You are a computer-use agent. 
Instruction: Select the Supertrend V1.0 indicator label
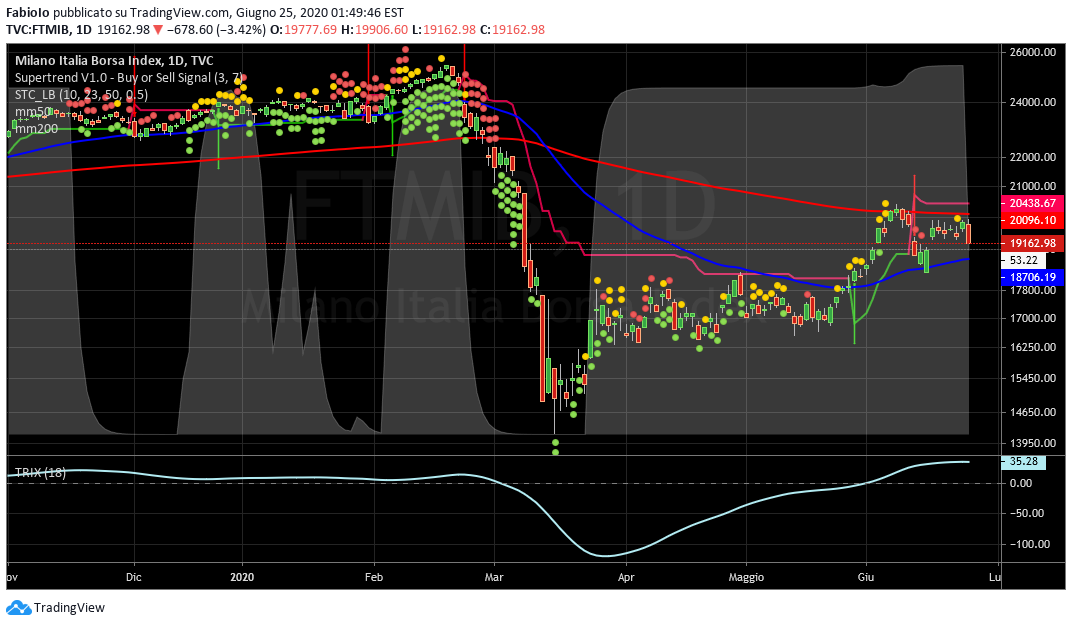click(129, 78)
